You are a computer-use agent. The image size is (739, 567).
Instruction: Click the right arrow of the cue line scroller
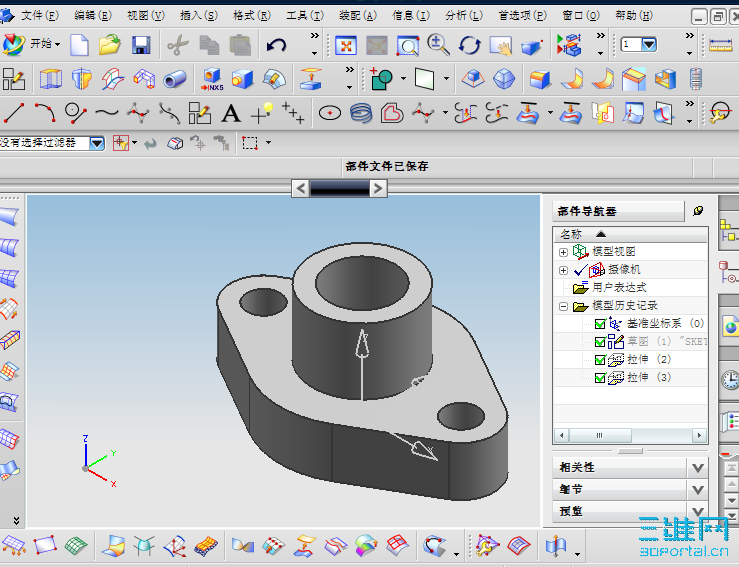coord(378,189)
